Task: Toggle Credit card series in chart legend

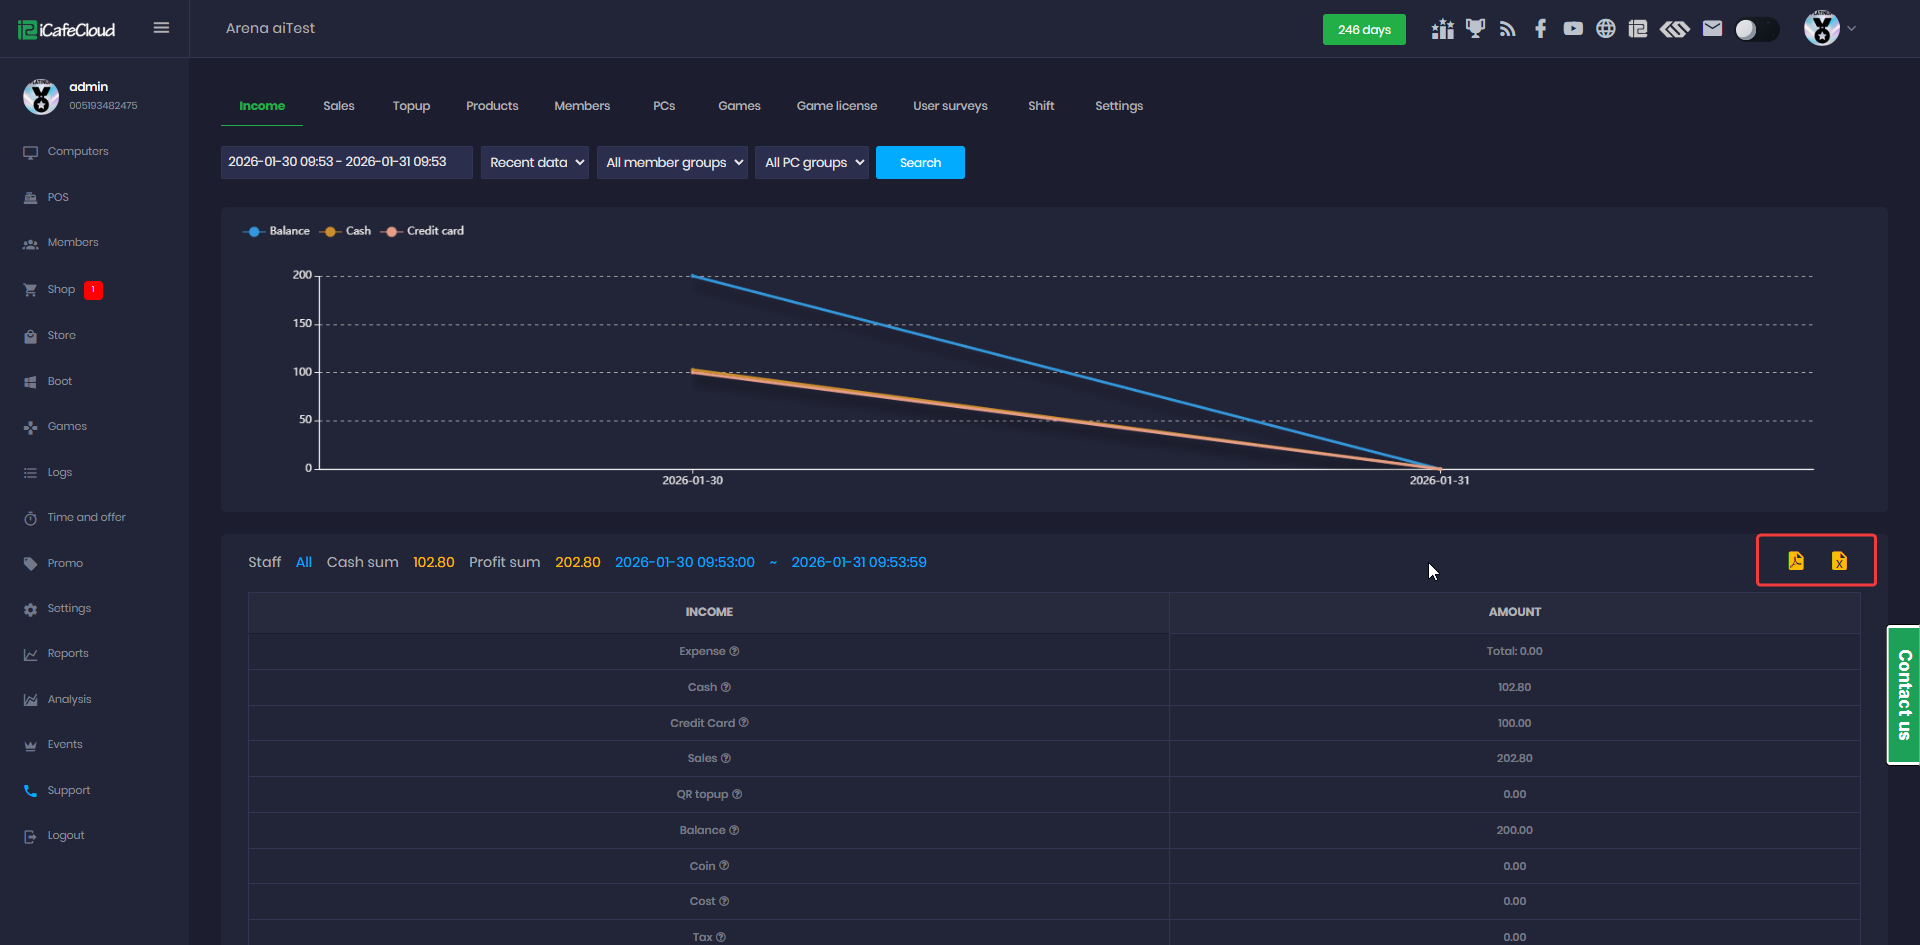Action: click(x=423, y=231)
